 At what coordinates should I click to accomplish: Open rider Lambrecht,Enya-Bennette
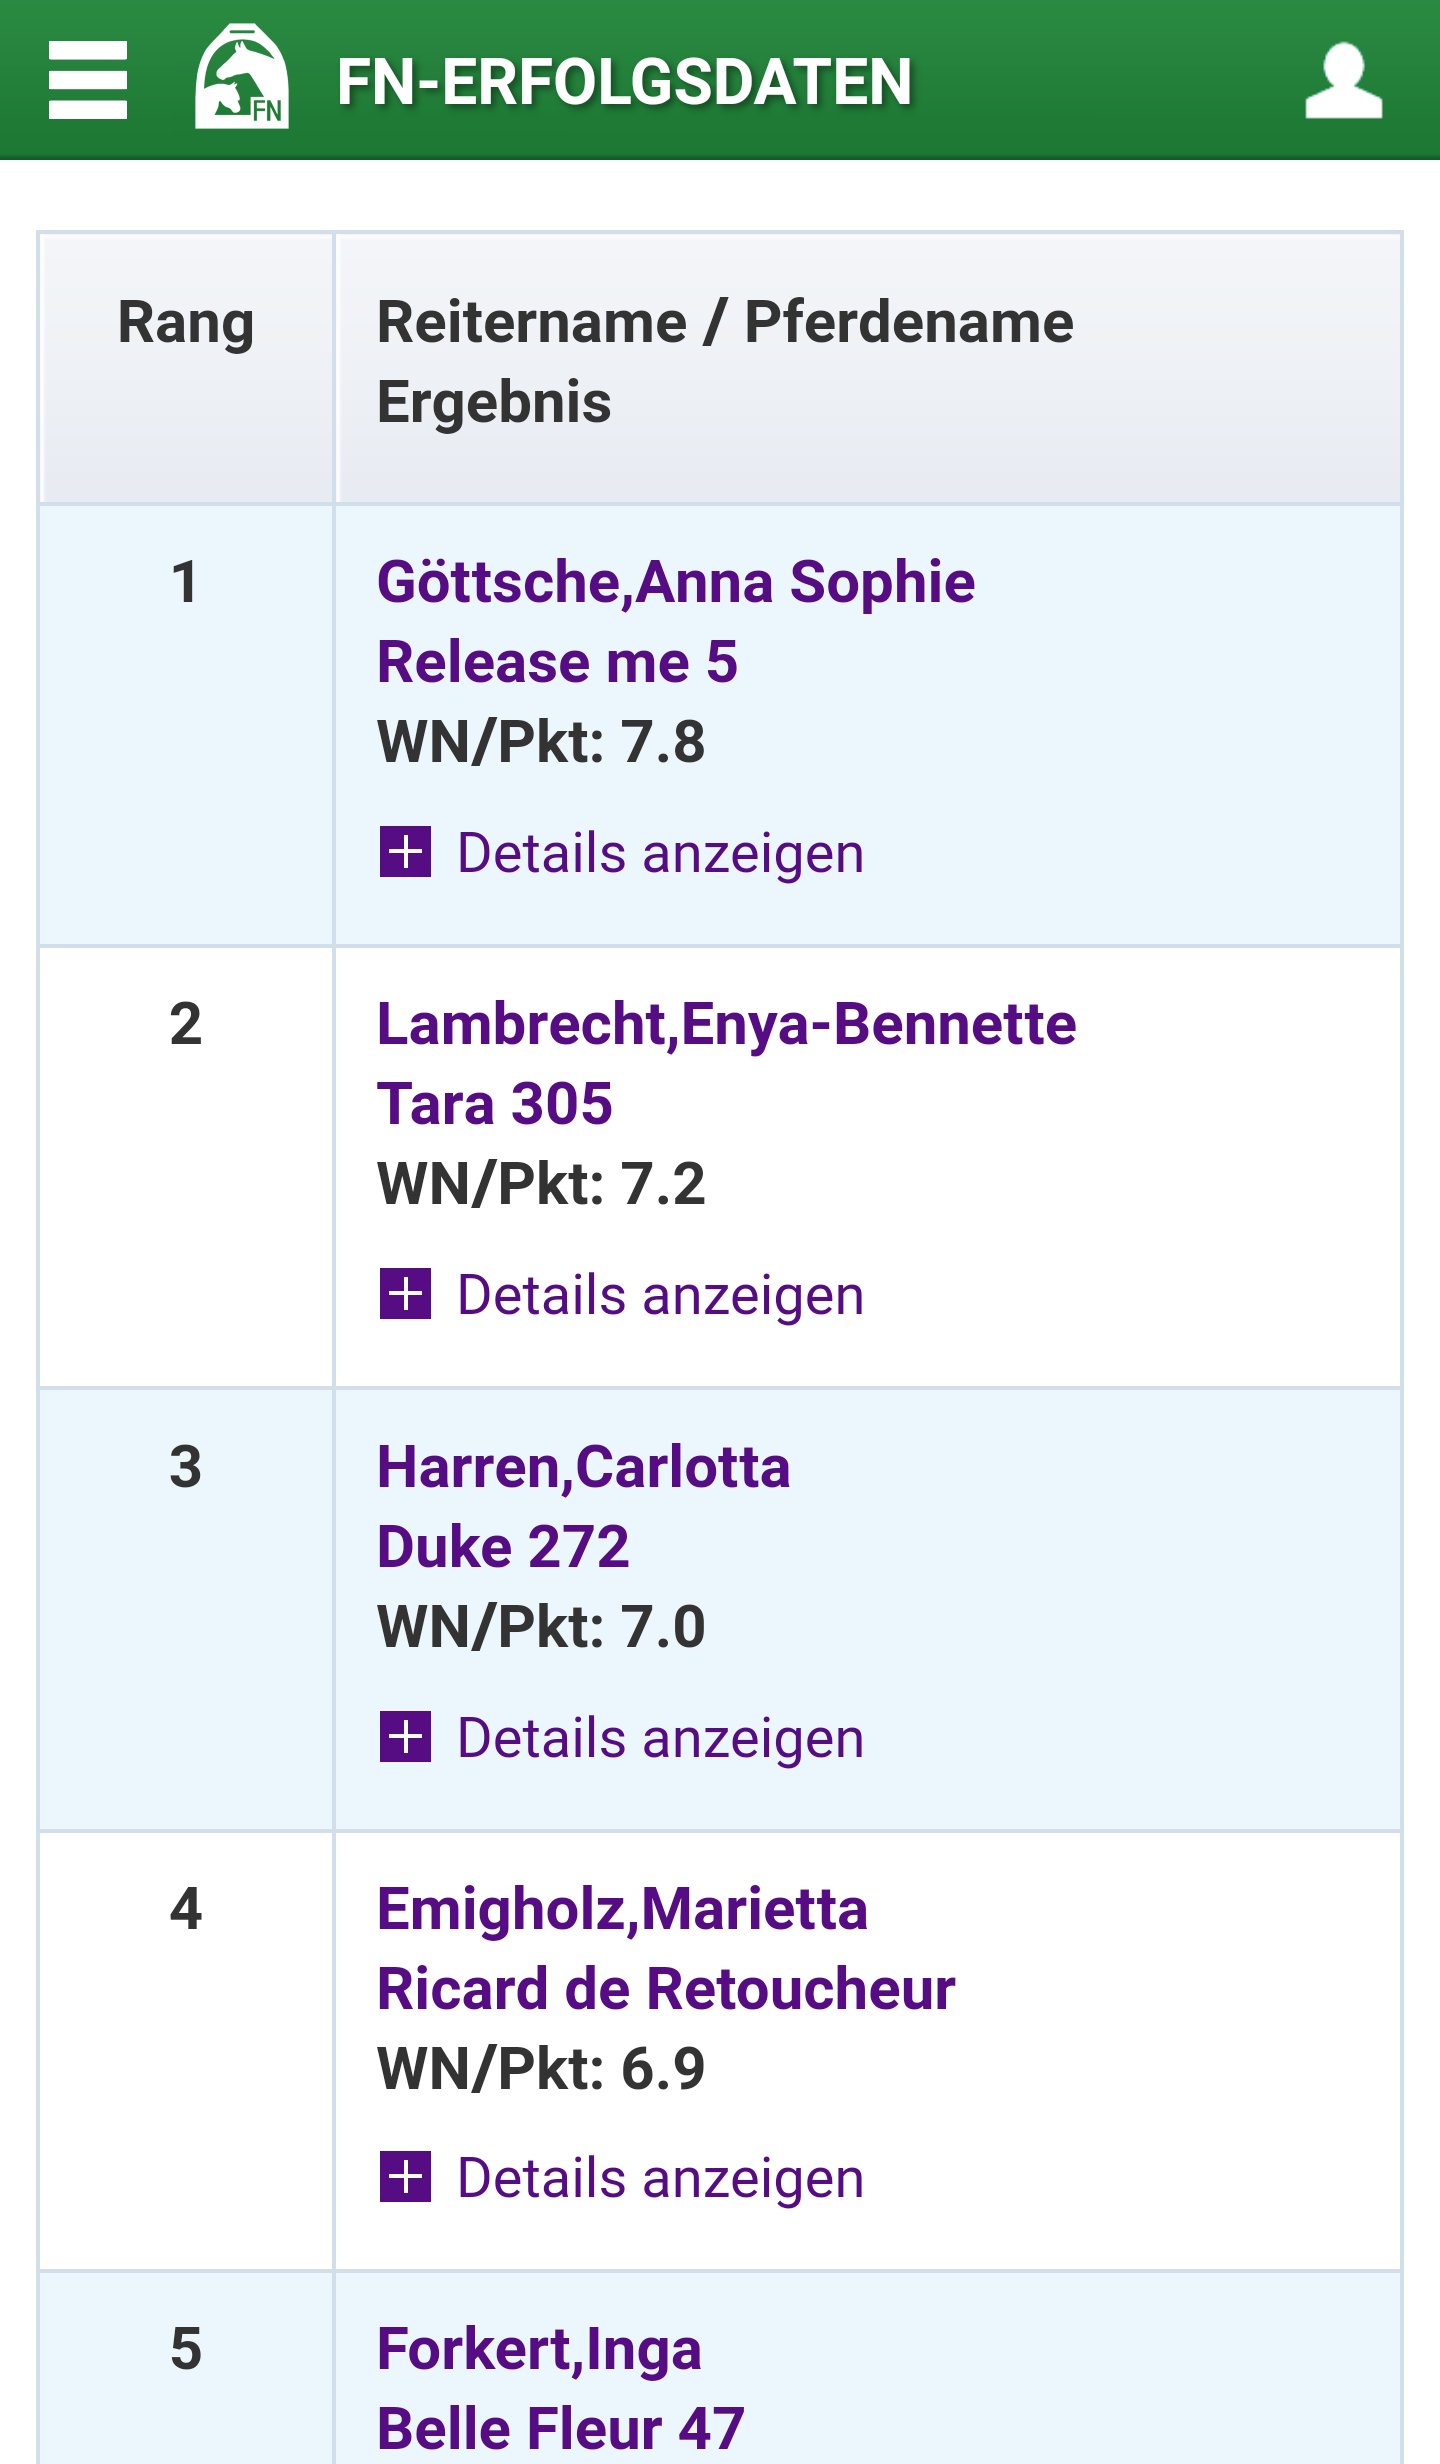point(726,1025)
